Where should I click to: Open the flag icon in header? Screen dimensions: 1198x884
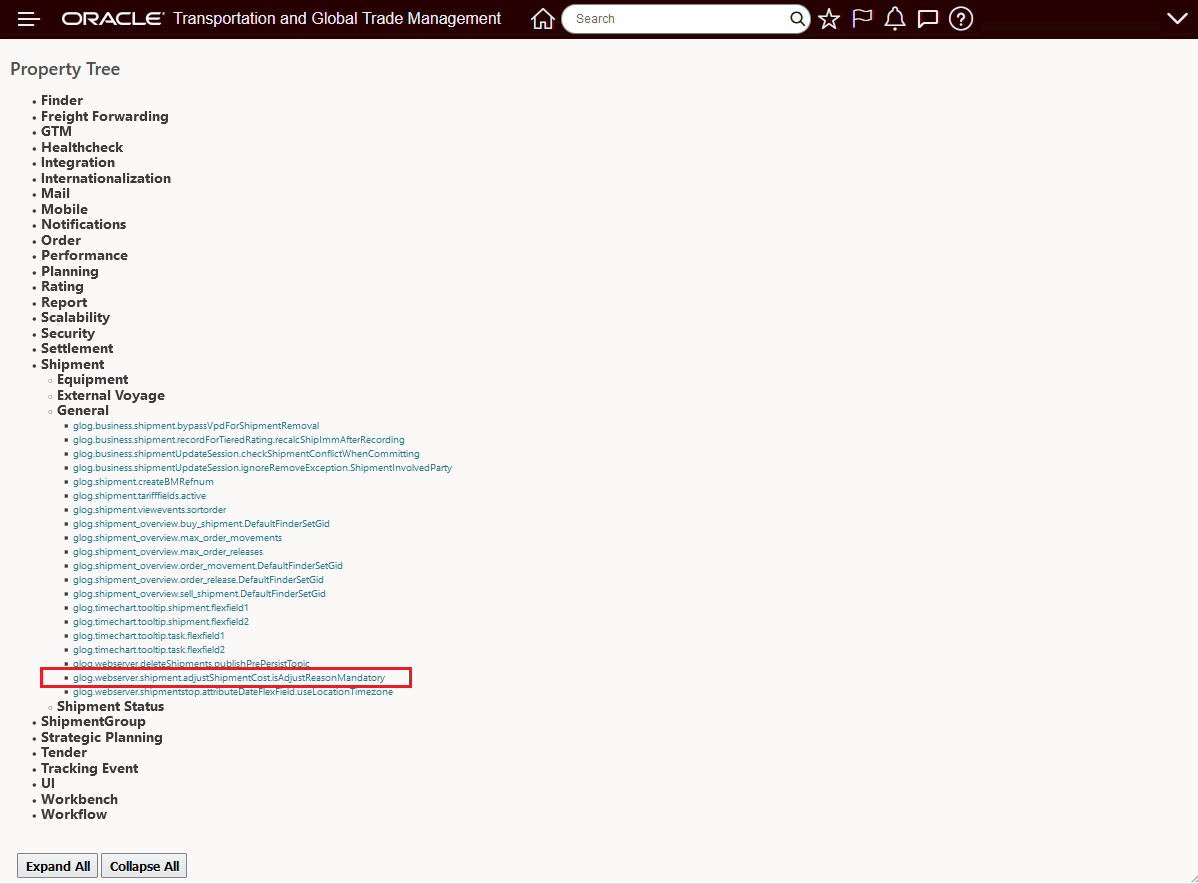coord(862,18)
